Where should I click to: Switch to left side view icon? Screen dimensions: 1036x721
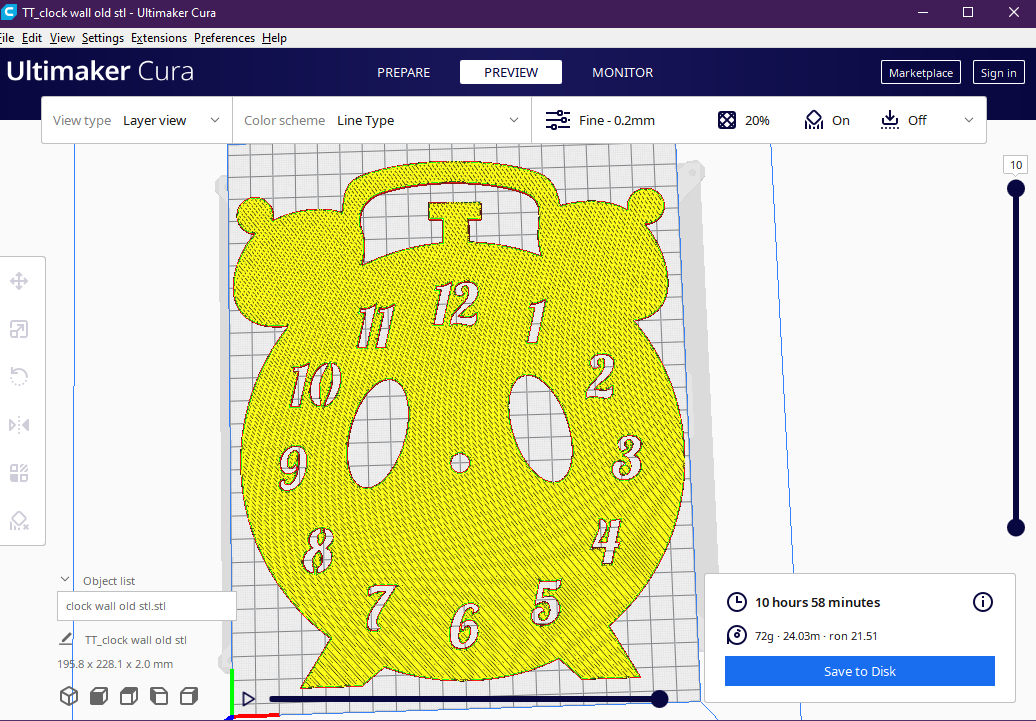(x=159, y=696)
